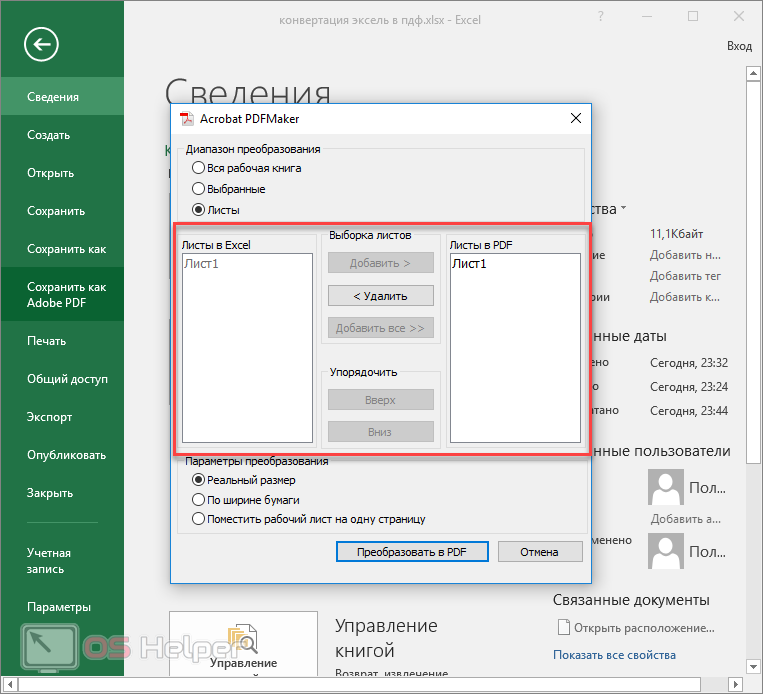
Task: Click Сохранить как in the sidebar
Action: click(x=62, y=249)
